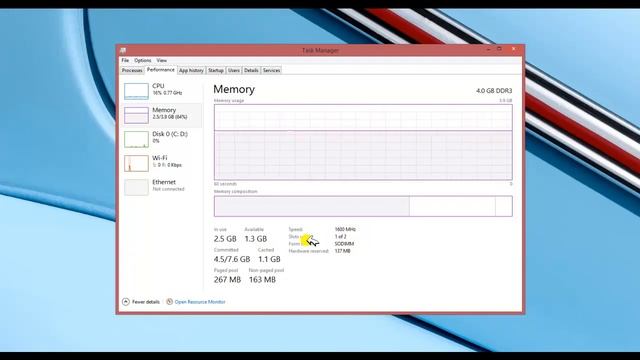
Task: Click the 4.5/7.6 GB committed value
Action: point(232,259)
